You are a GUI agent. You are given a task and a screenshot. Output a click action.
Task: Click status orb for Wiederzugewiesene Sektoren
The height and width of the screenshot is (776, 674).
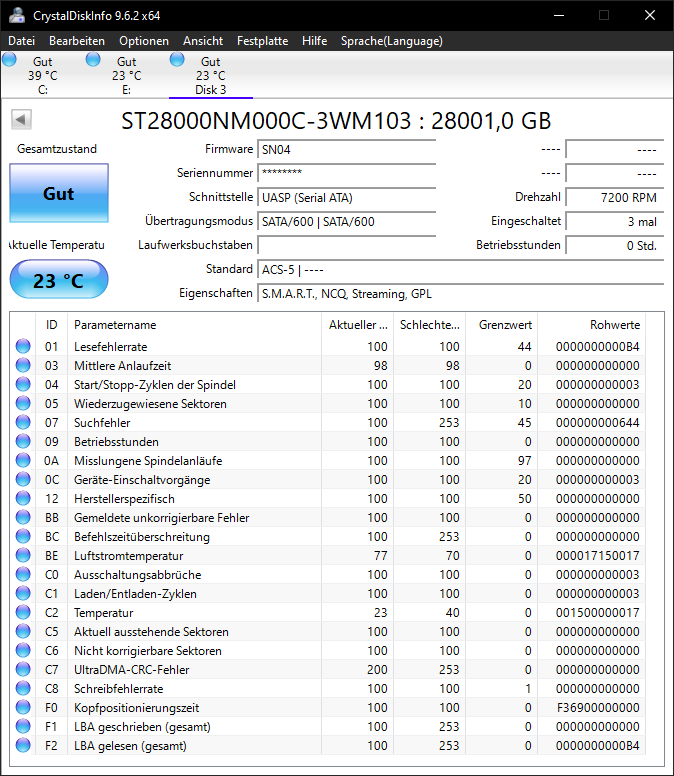coord(23,403)
